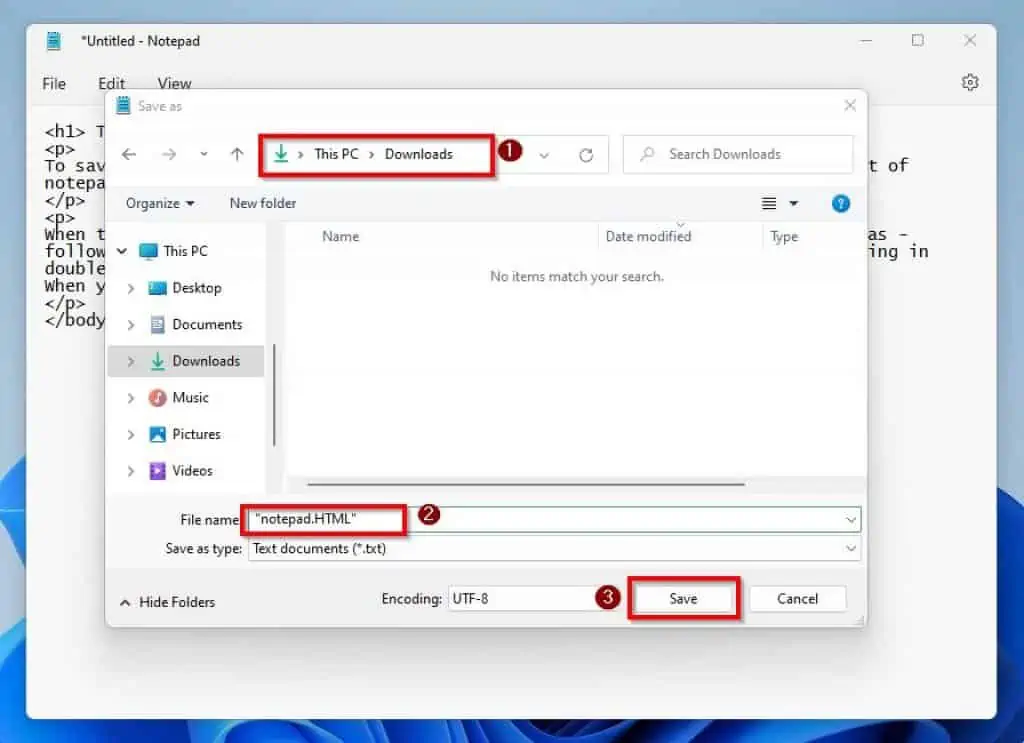Click the Pictures folder icon in tree
The height and width of the screenshot is (743, 1024).
pos(157,434)
